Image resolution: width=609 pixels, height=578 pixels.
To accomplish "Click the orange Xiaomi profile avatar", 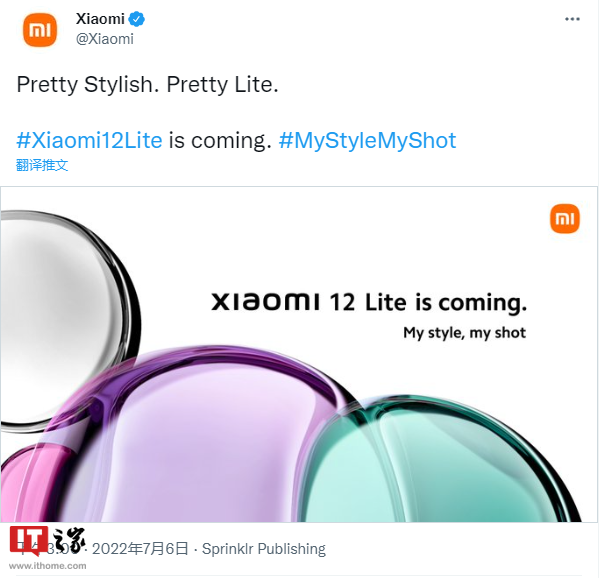I will [39, 29].
